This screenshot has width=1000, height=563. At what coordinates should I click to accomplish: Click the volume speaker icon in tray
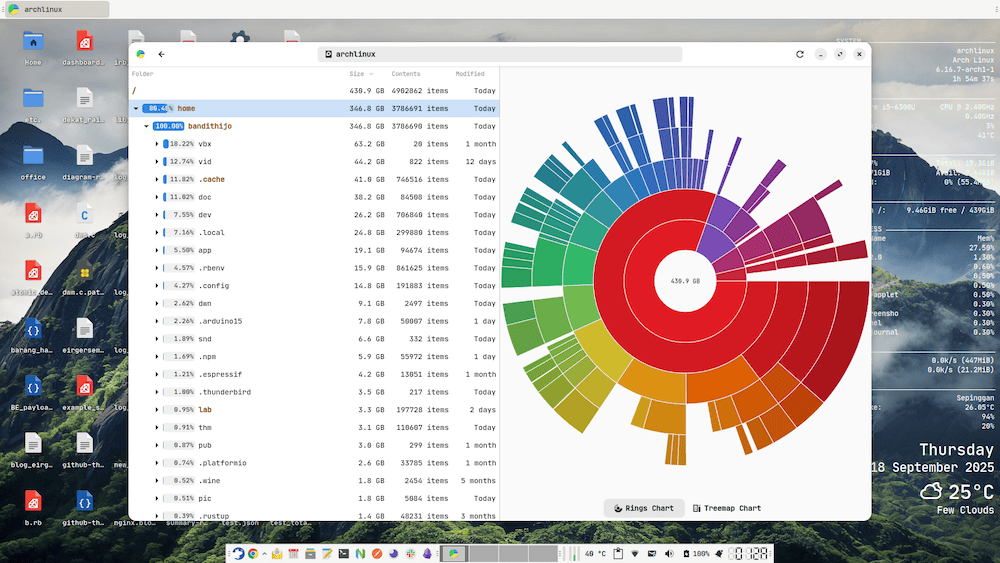[668, 553]
